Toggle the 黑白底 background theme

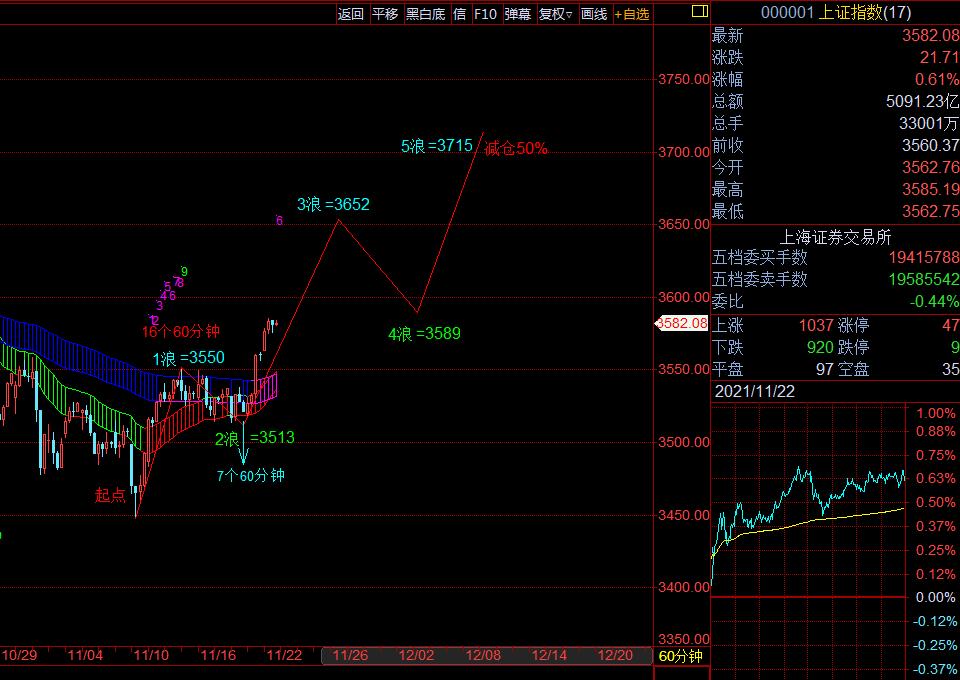tap(426, 14)
